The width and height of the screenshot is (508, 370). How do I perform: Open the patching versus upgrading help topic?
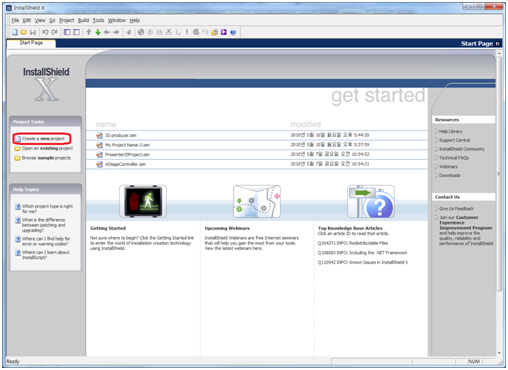[x=44, y=225]
